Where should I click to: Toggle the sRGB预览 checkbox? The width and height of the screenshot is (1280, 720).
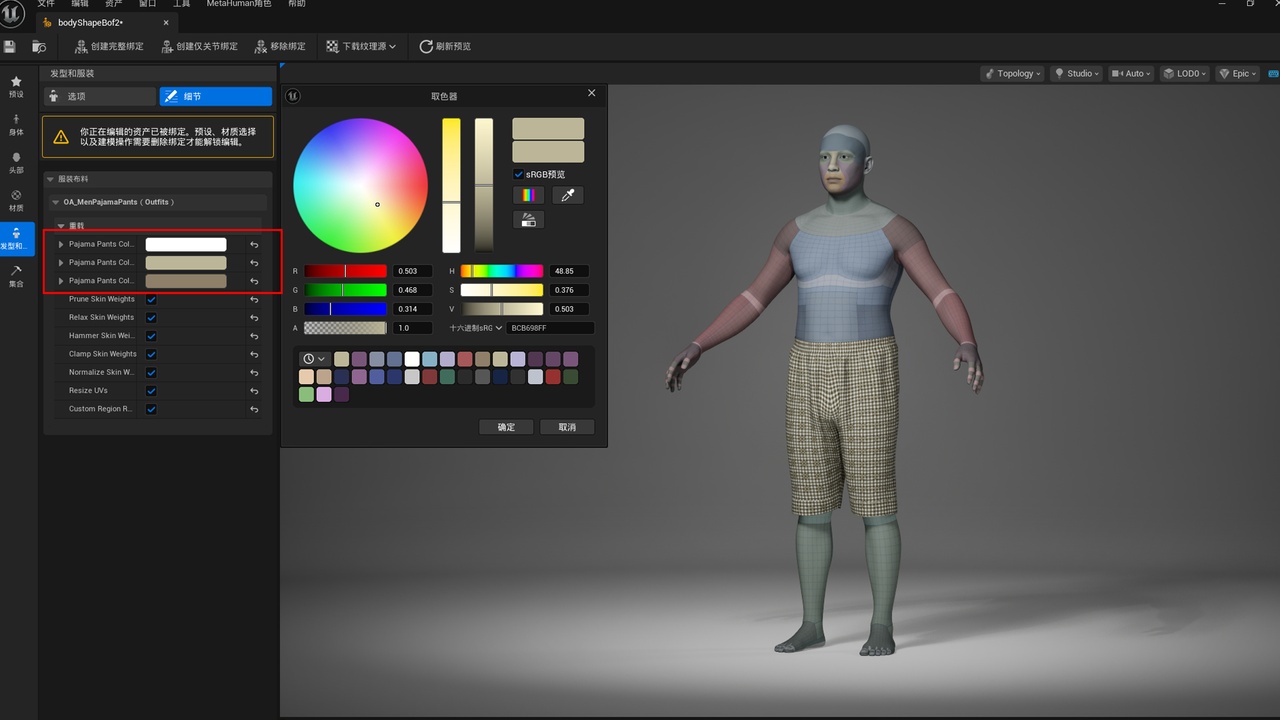(x=519, y=174)
